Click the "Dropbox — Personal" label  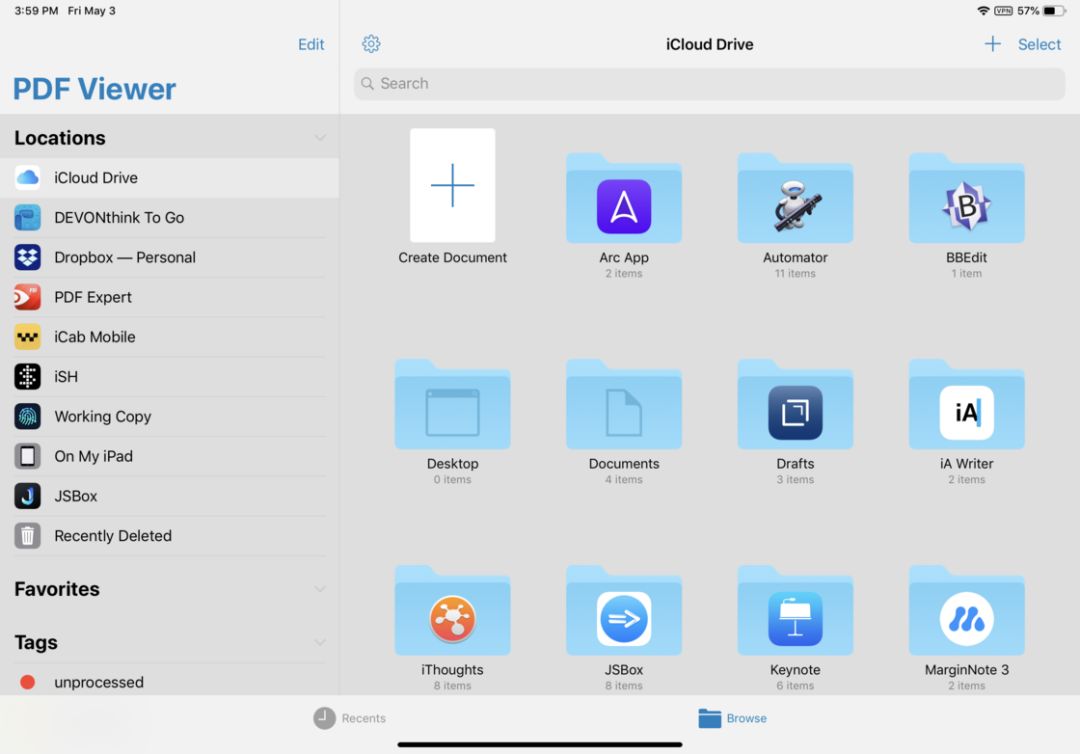tap(125, 258)
